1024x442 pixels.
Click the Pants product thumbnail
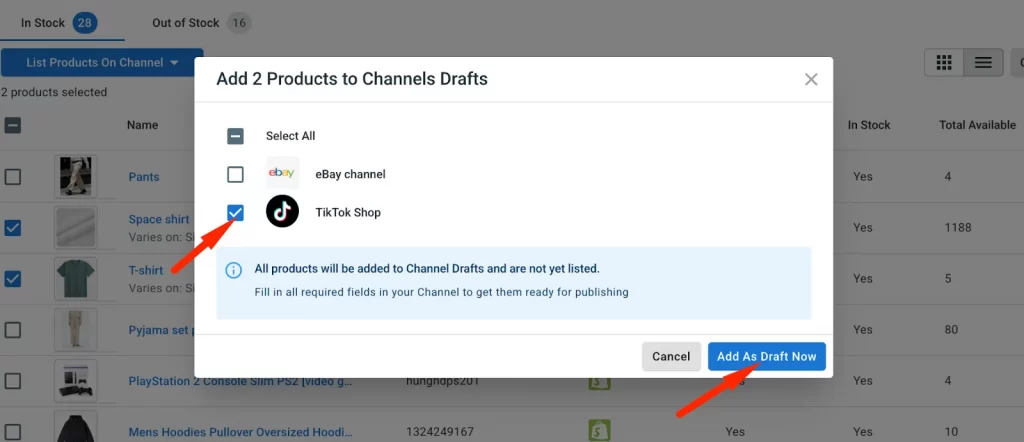click(76, 176)
